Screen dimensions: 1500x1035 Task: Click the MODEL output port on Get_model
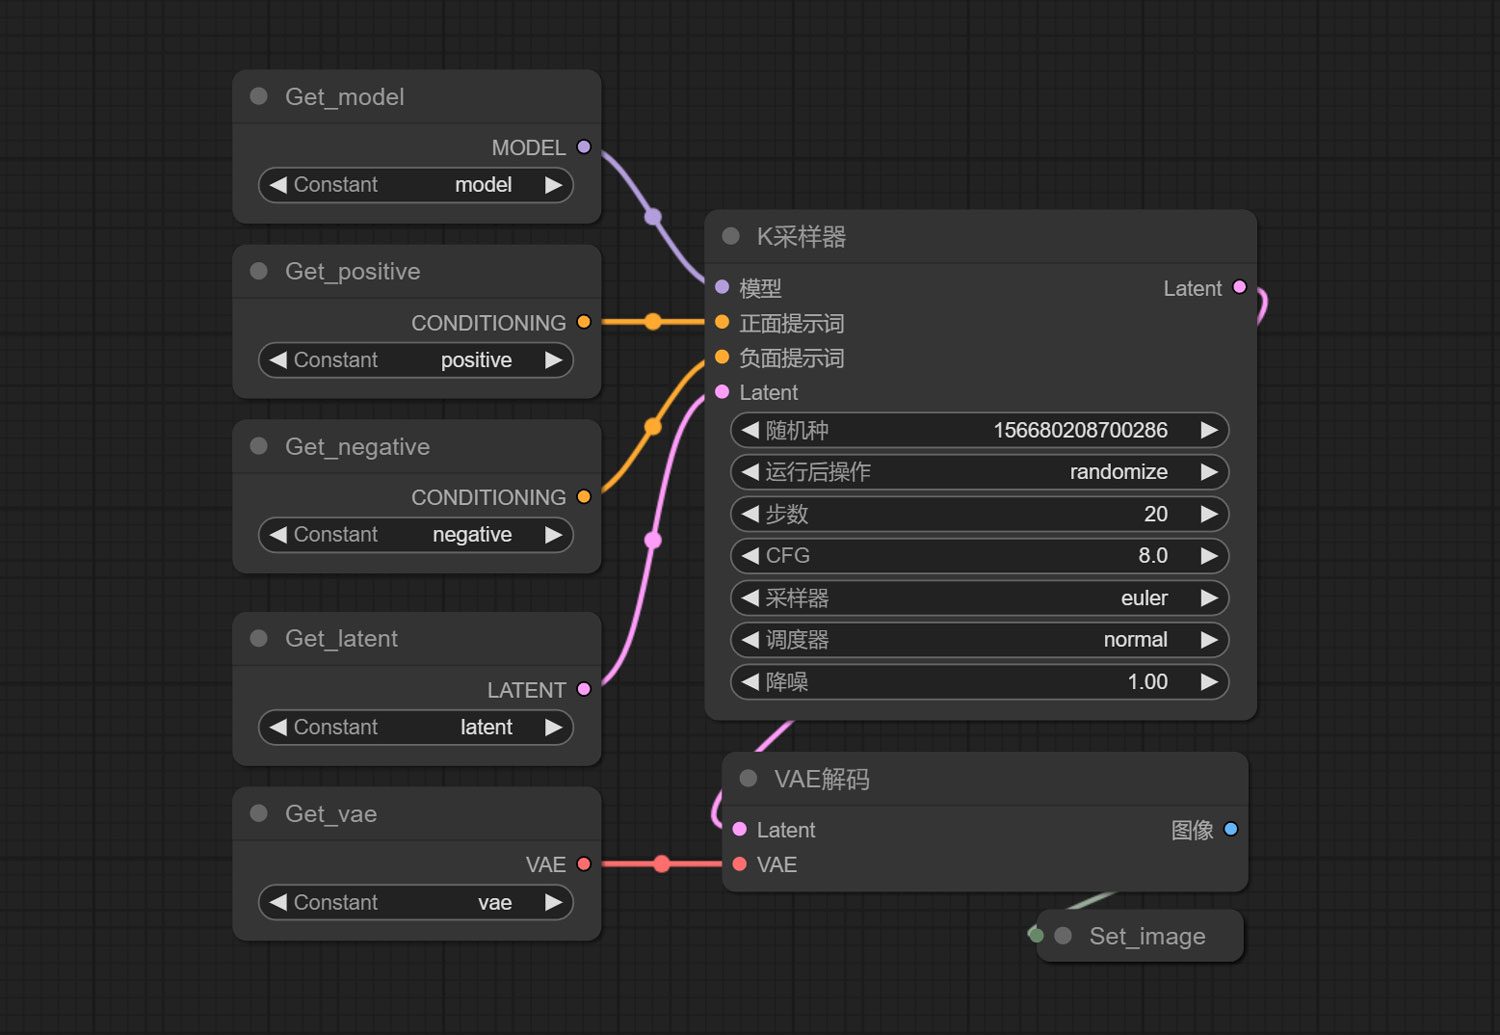coord(584,147)
